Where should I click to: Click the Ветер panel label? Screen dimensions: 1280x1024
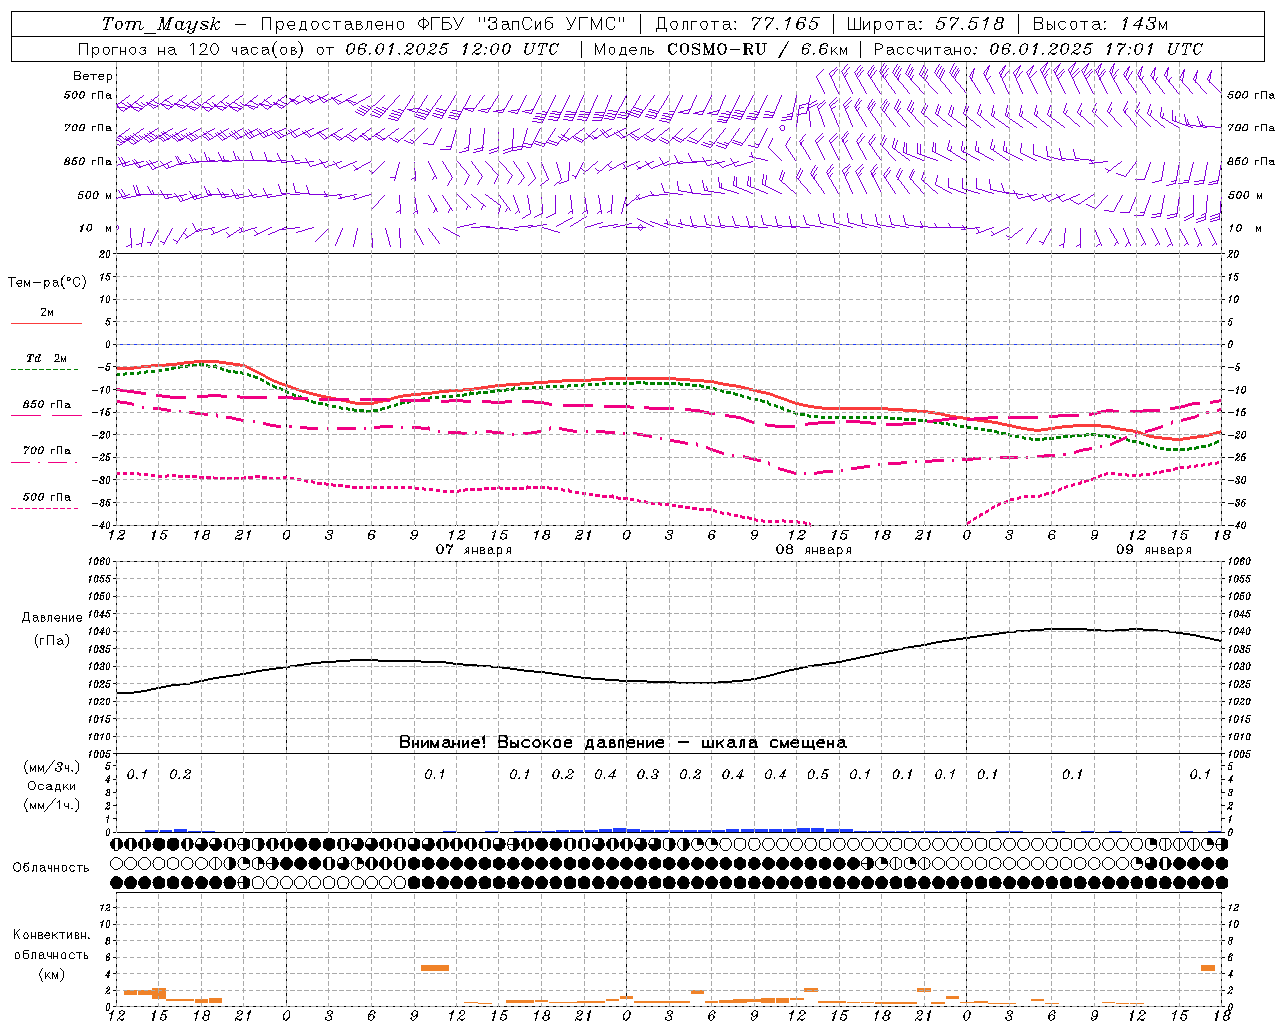click(x=93, y=76)
